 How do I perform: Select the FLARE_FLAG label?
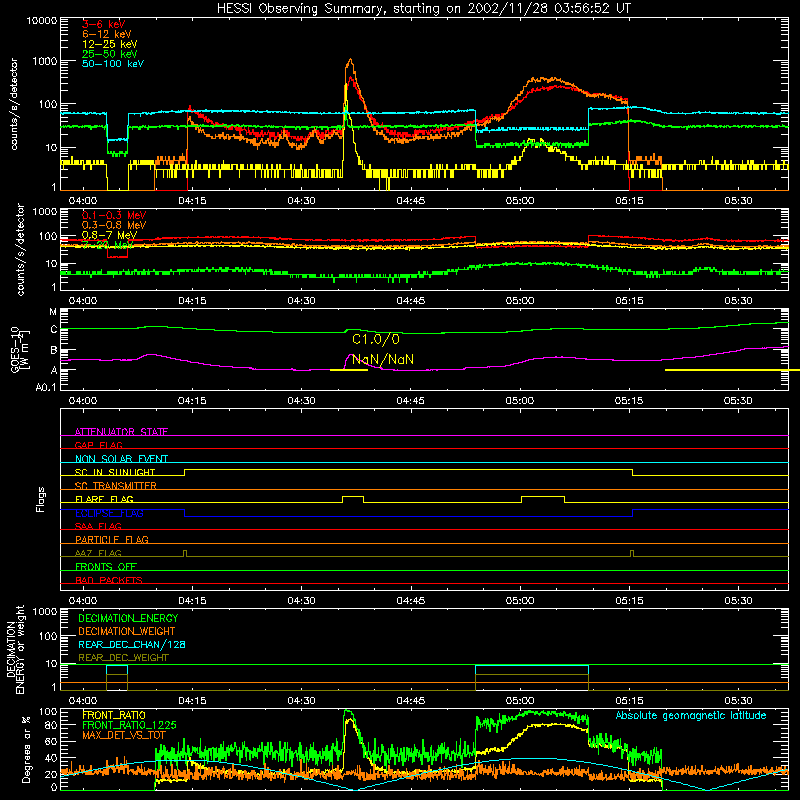click(104, 499)
